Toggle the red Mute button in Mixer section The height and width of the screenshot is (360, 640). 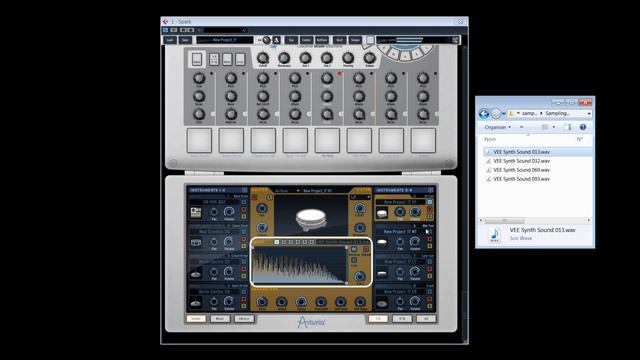(x=254, y=198)
